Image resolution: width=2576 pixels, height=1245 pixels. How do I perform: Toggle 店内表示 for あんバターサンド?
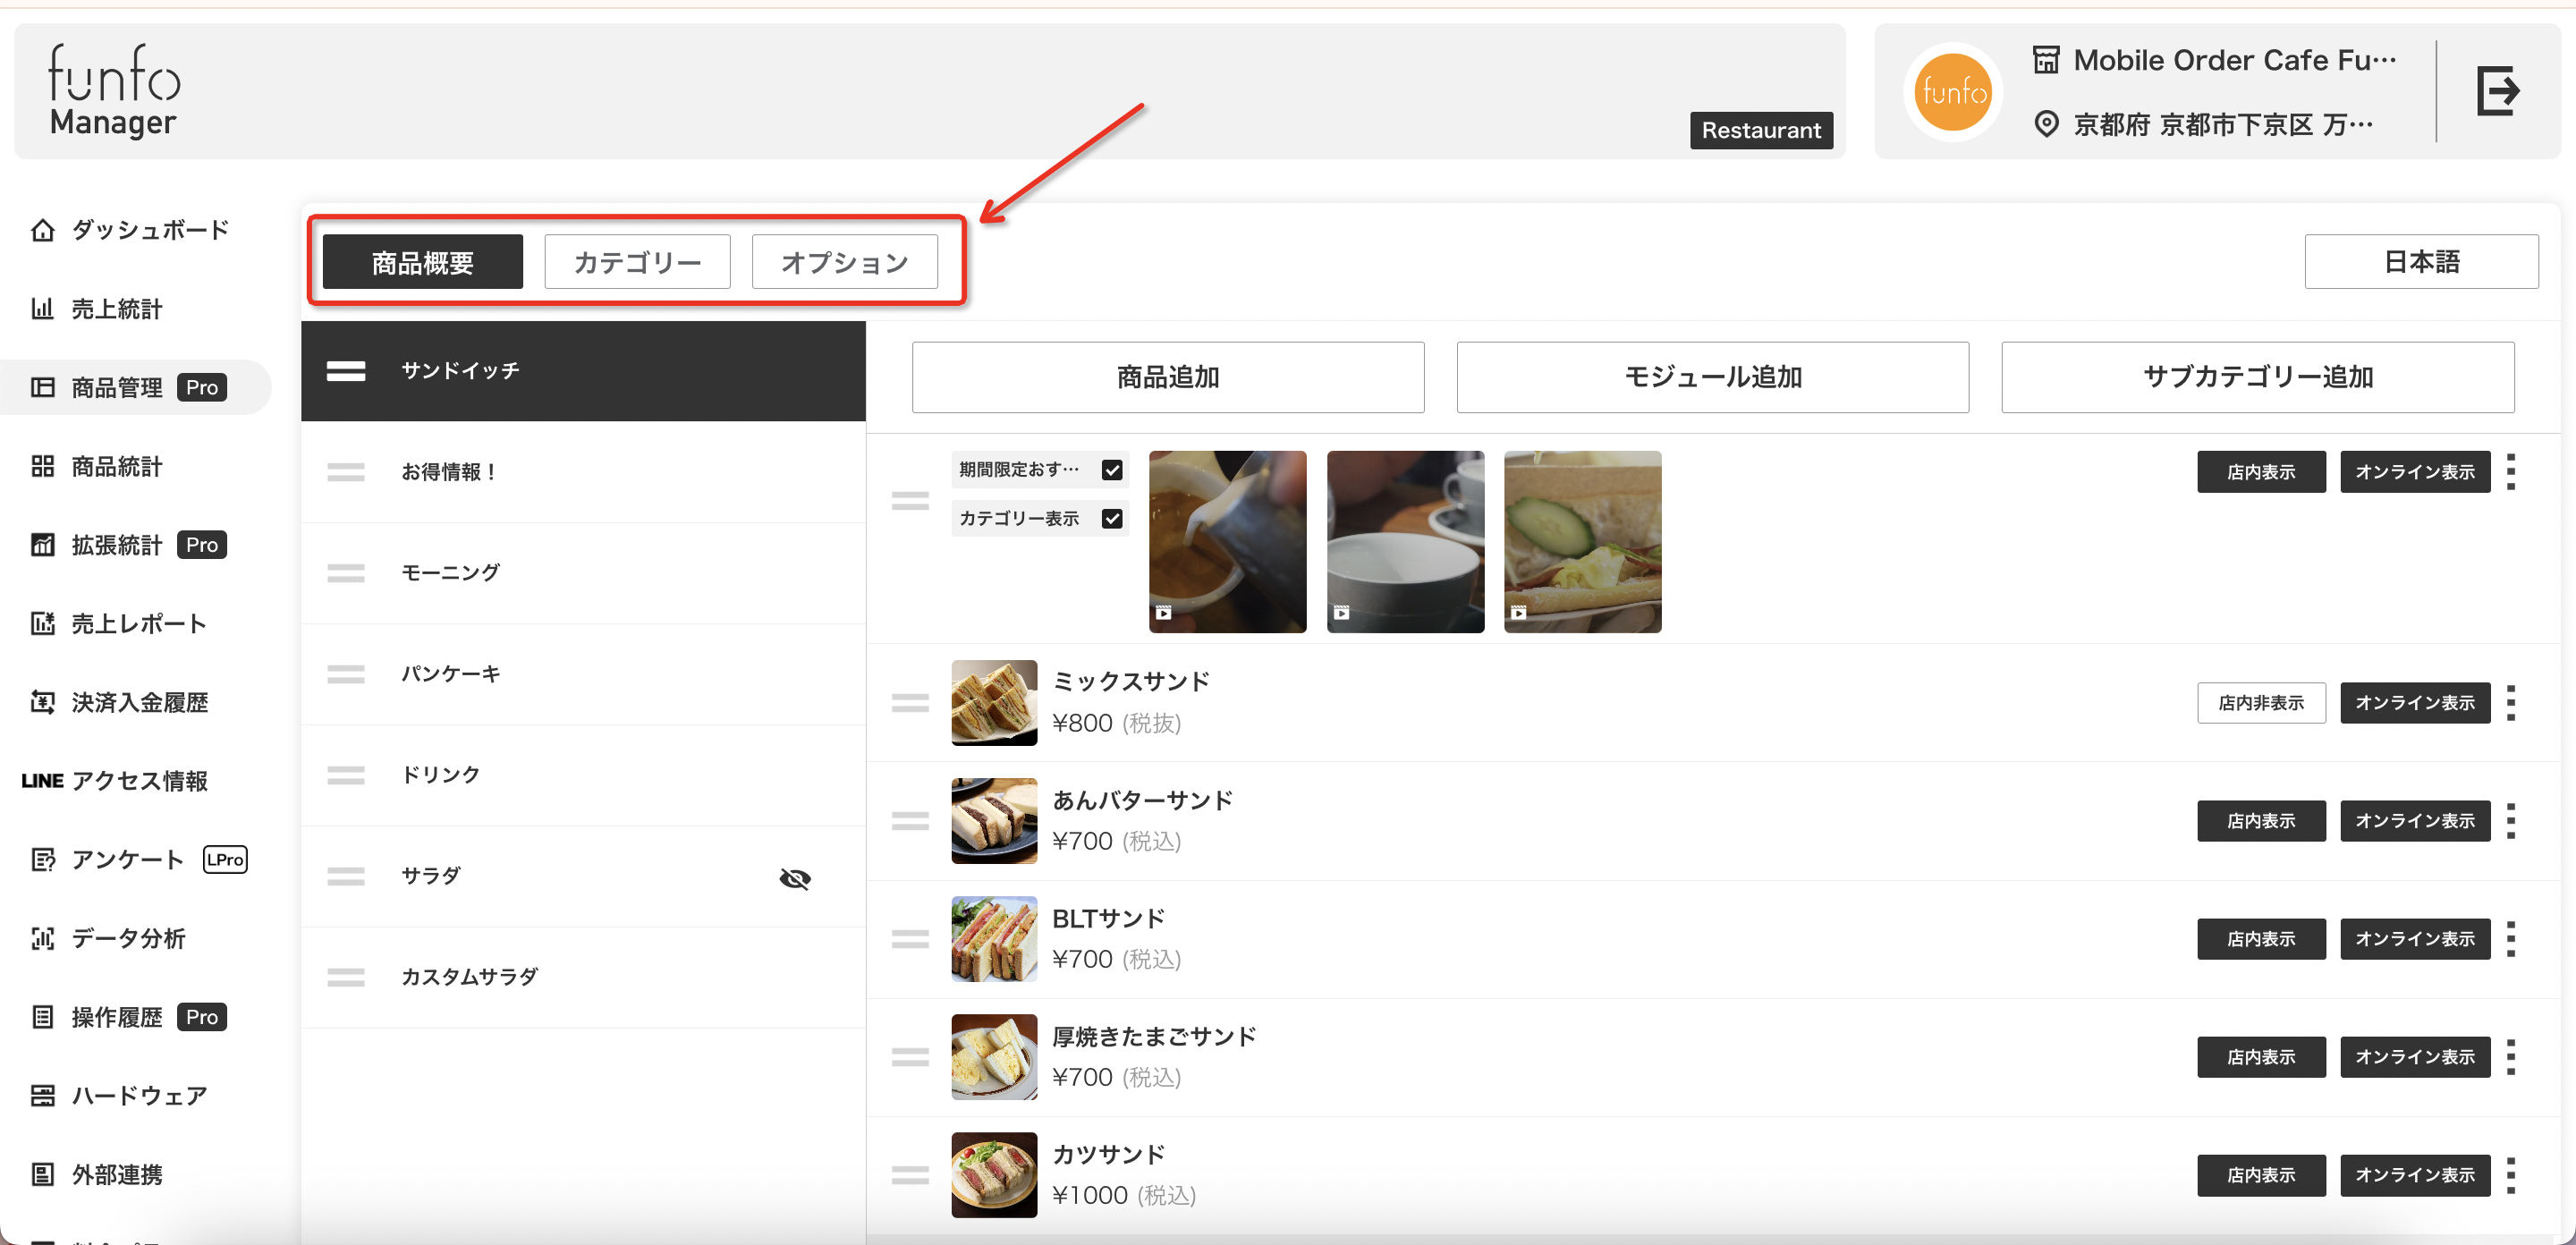tap(2261, 821)
